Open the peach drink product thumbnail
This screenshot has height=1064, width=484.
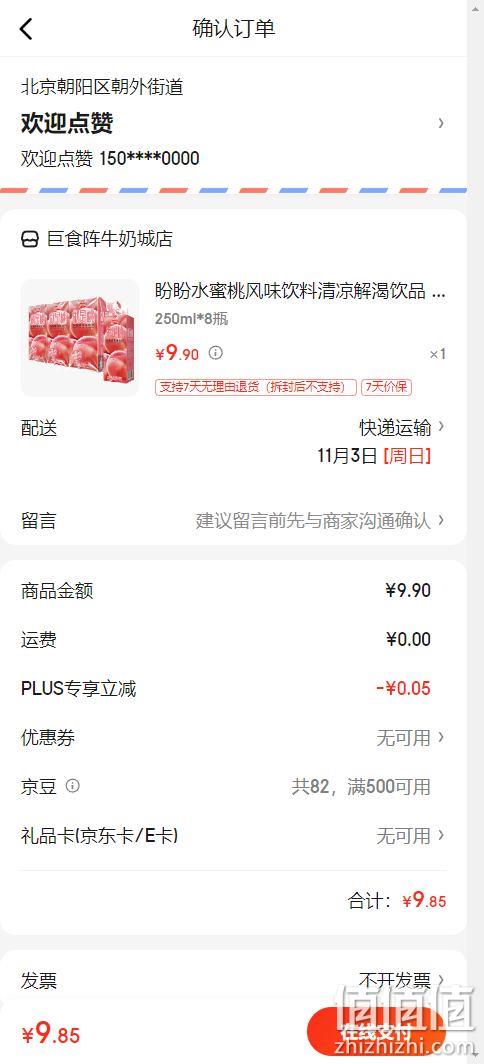click(x=80, y=338)
